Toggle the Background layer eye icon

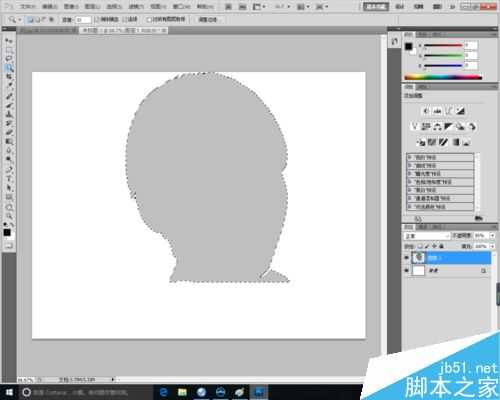click(406, 270)
